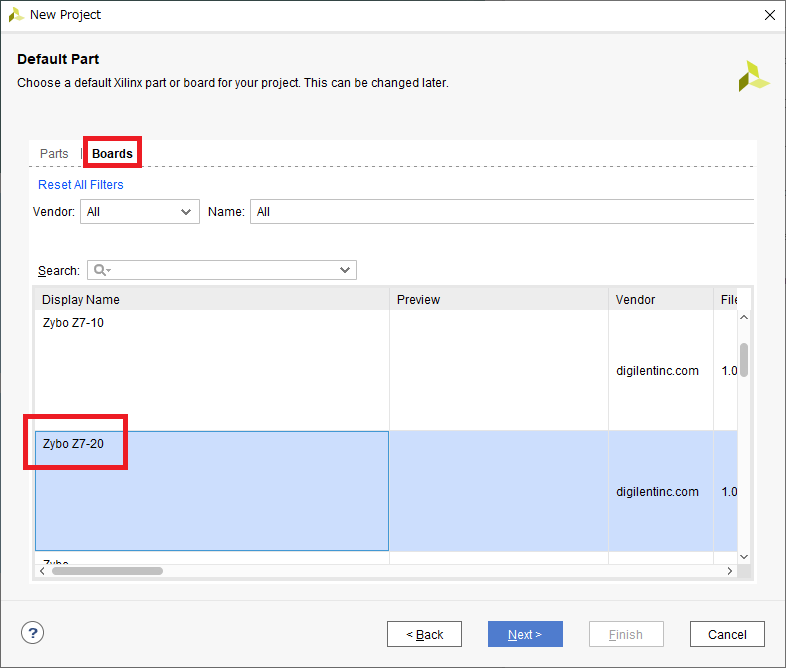The image size is (786, 668).
Task: Click the Reset All Filters link
Action: pyautogui.click(x=81, y=185)
